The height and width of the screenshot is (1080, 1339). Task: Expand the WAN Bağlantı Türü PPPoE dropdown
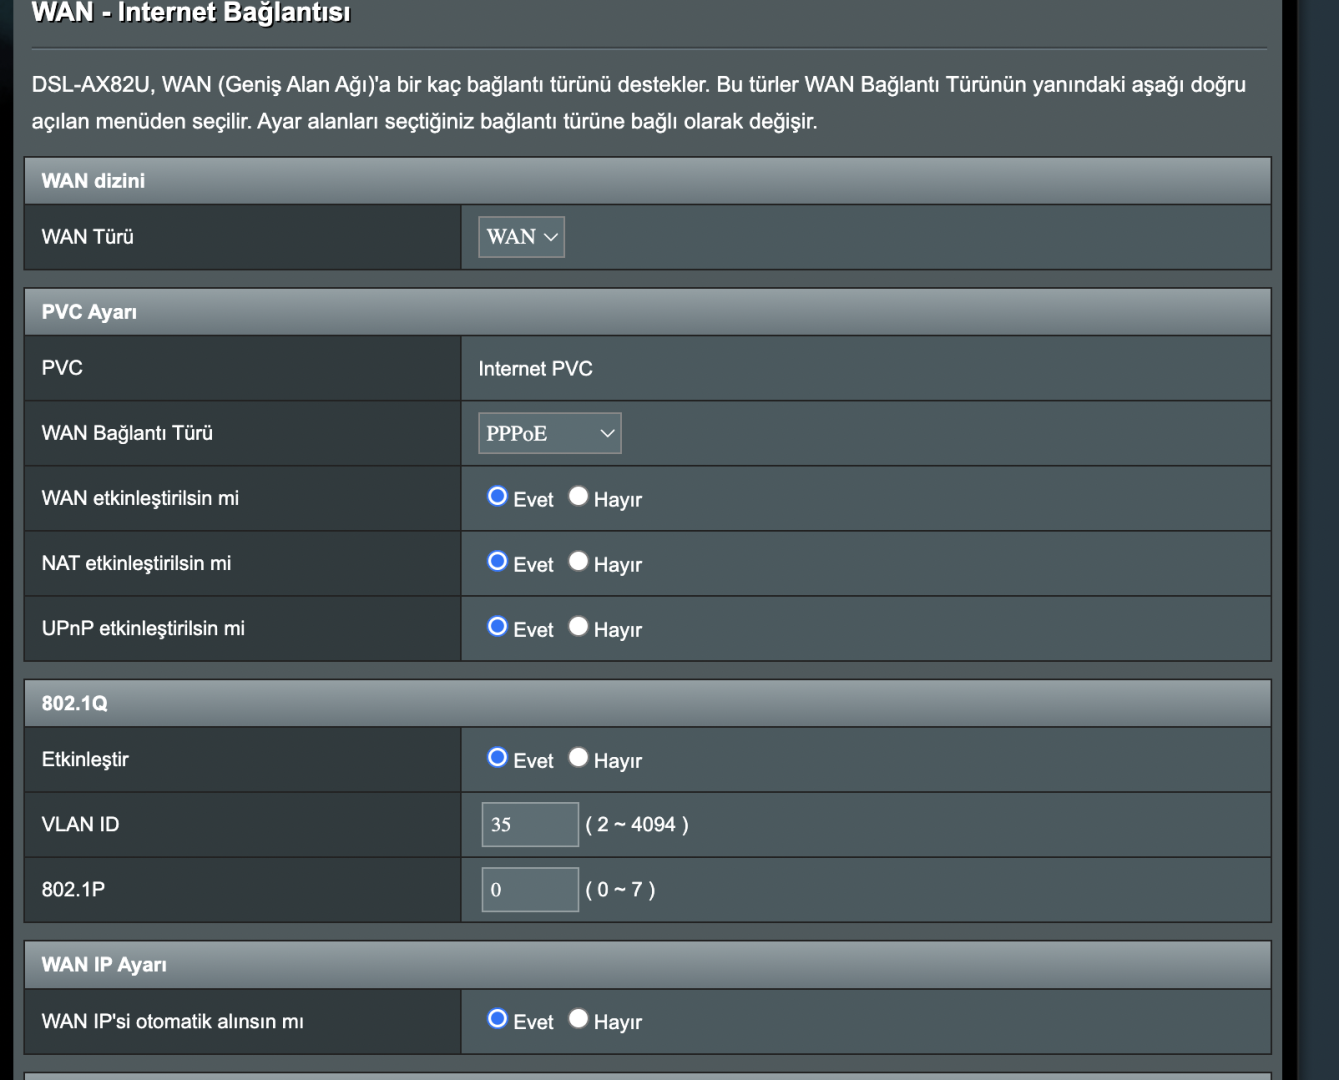pos(549,433)
